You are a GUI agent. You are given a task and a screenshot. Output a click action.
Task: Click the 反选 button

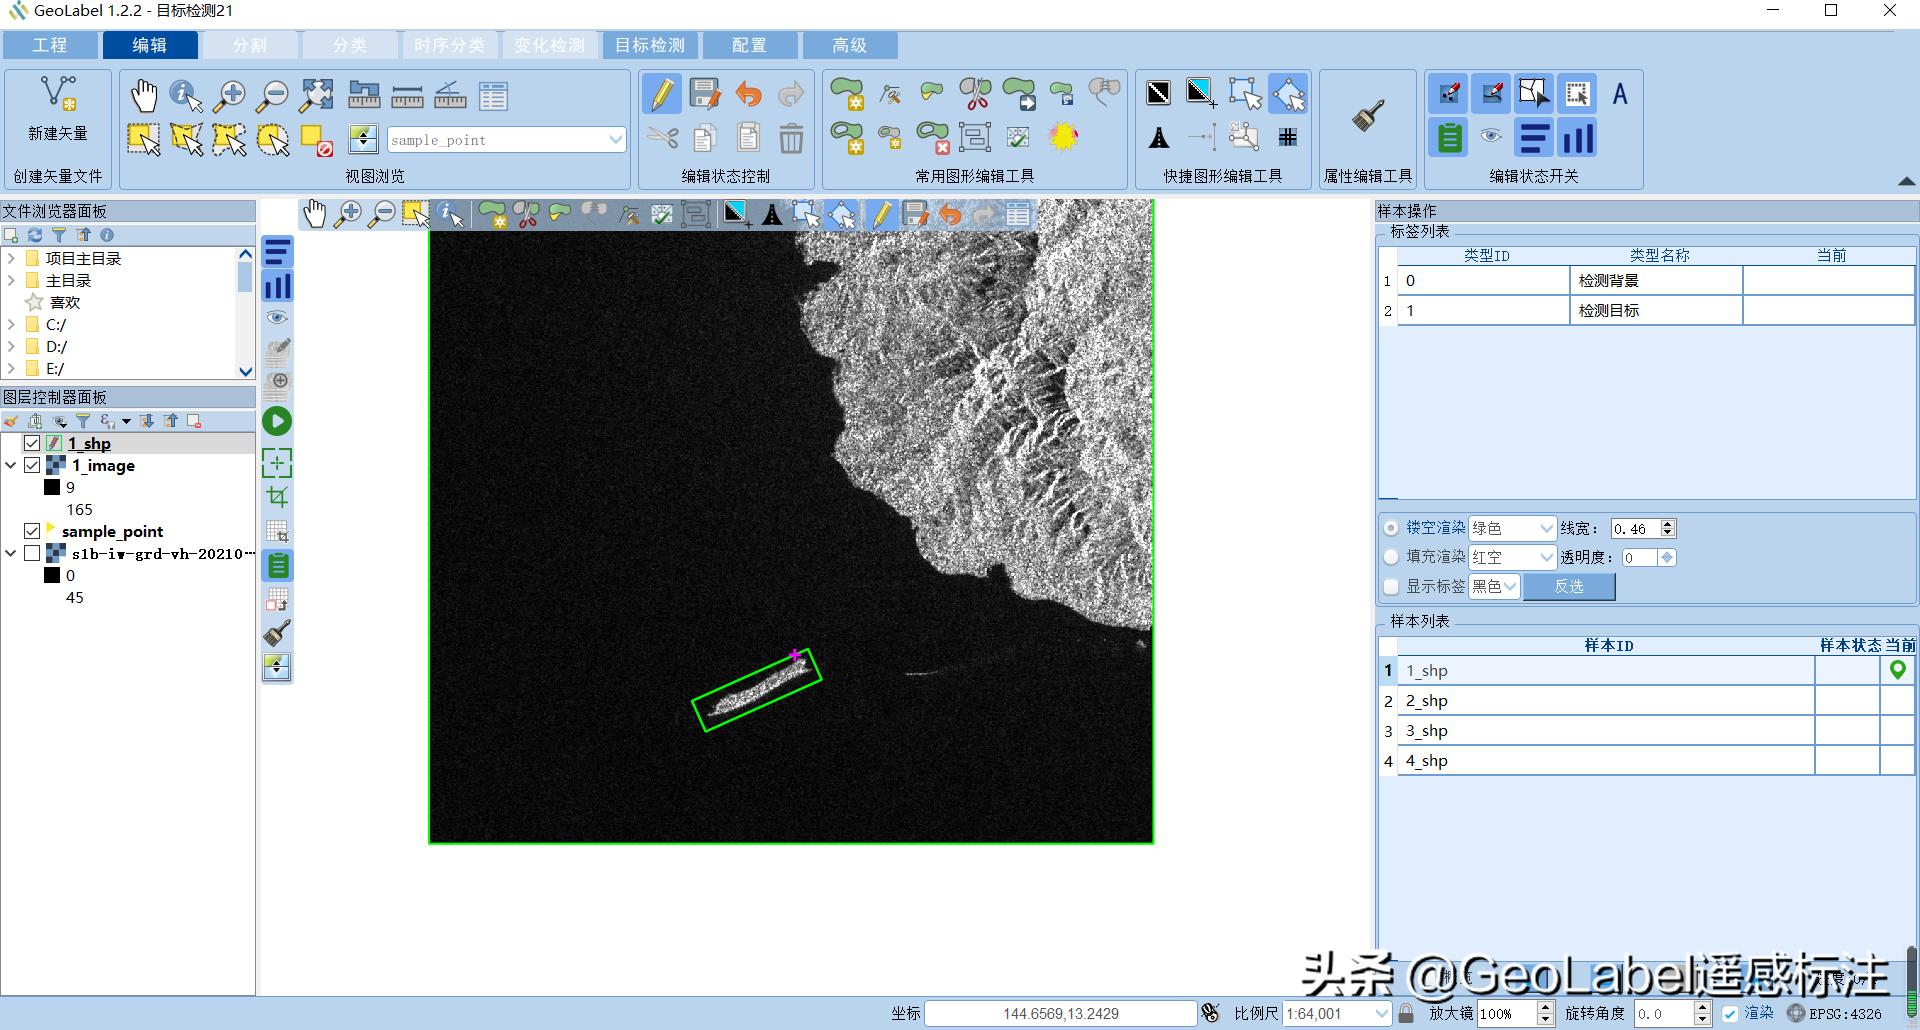(1568, 587)
